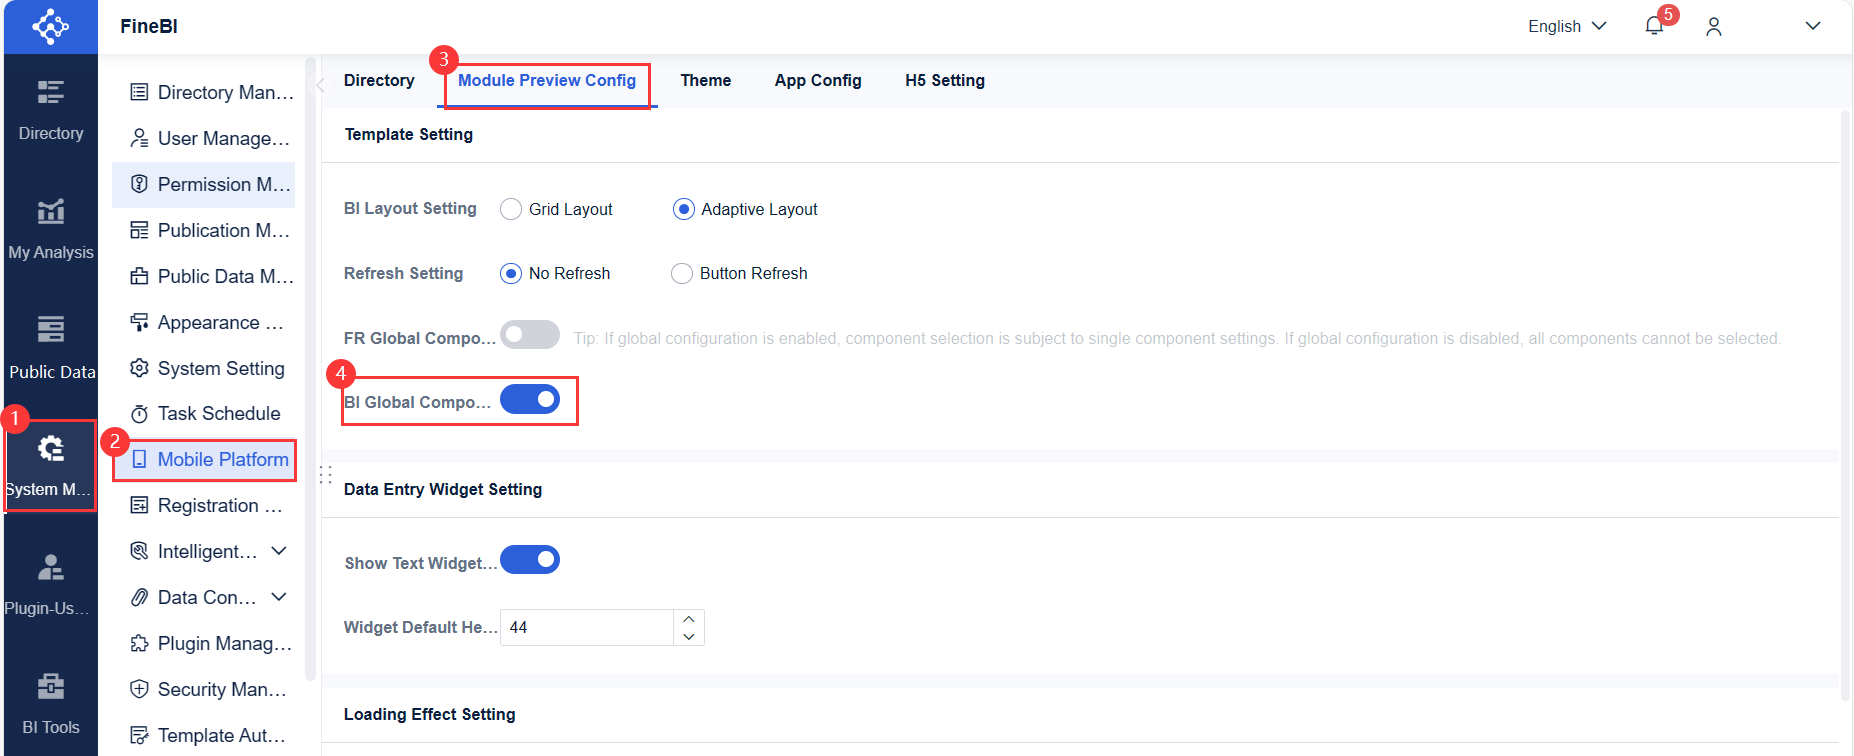Image resolution: width=1854 pixels, height=756 pixels.
Task: Turn off the BI Global Component switch
Action: 530,399
